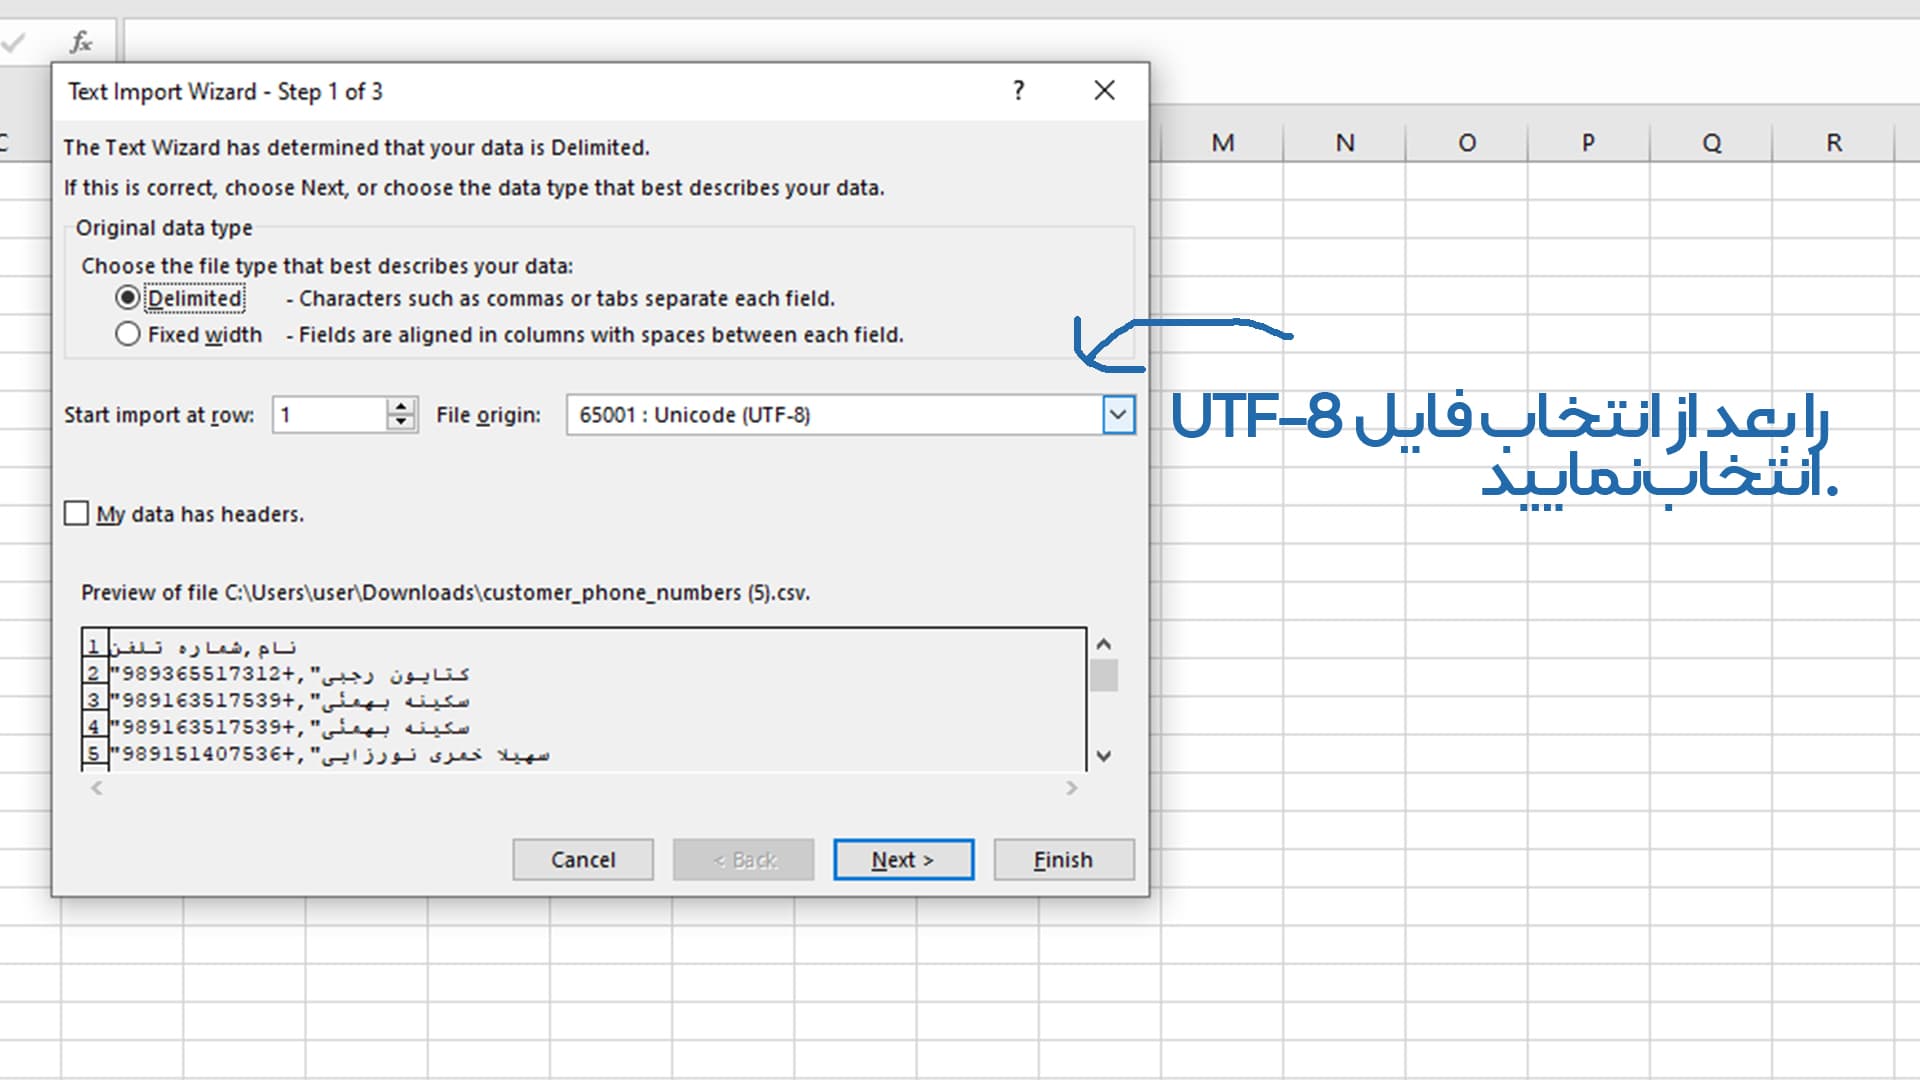Click the Back navigation button
This screenshot has width=1920, height=1080.
[745, 860]
